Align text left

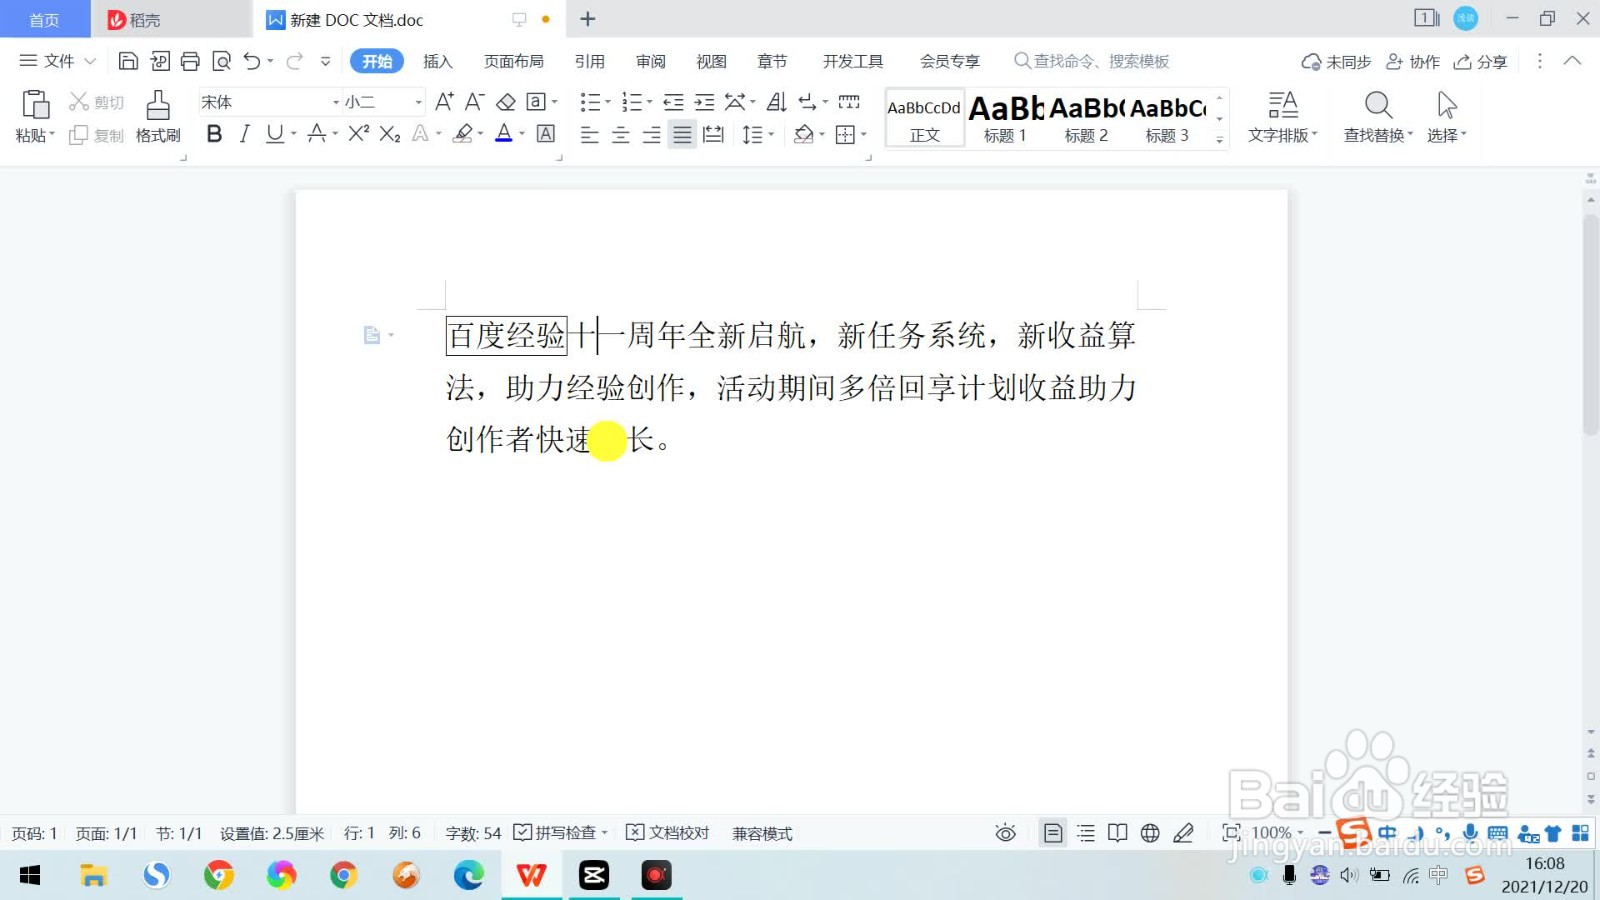click(x=590, y=134)
